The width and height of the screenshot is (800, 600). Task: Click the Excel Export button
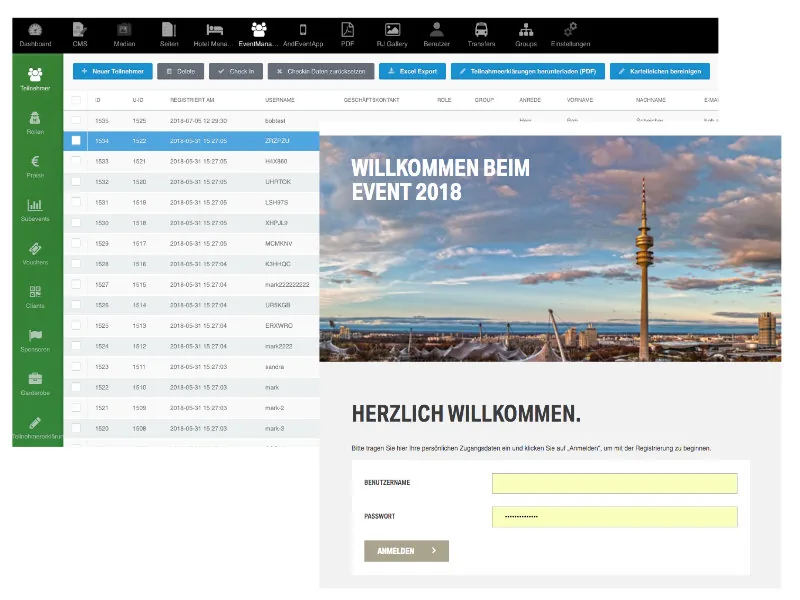[x=412, y=71]
